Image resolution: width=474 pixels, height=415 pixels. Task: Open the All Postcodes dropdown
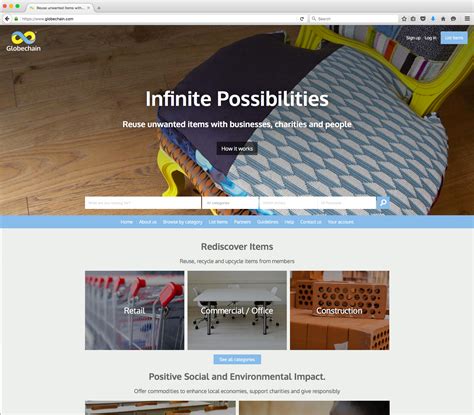347,203
